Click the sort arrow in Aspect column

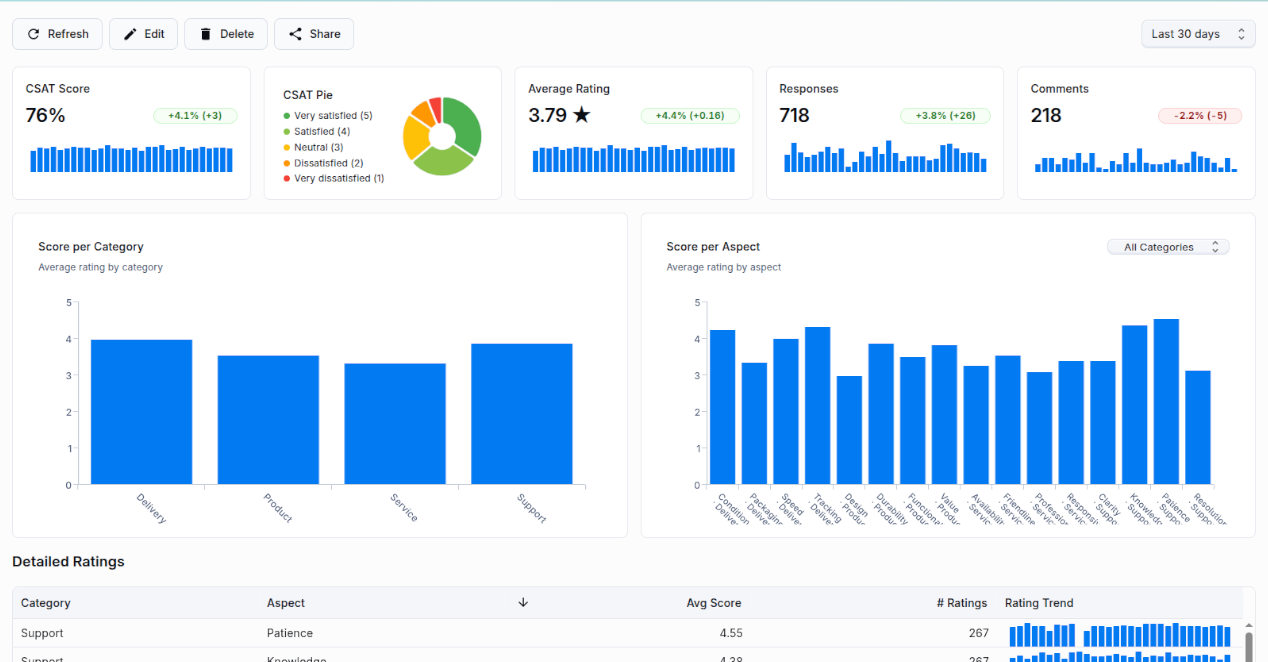tap(523, 603)
